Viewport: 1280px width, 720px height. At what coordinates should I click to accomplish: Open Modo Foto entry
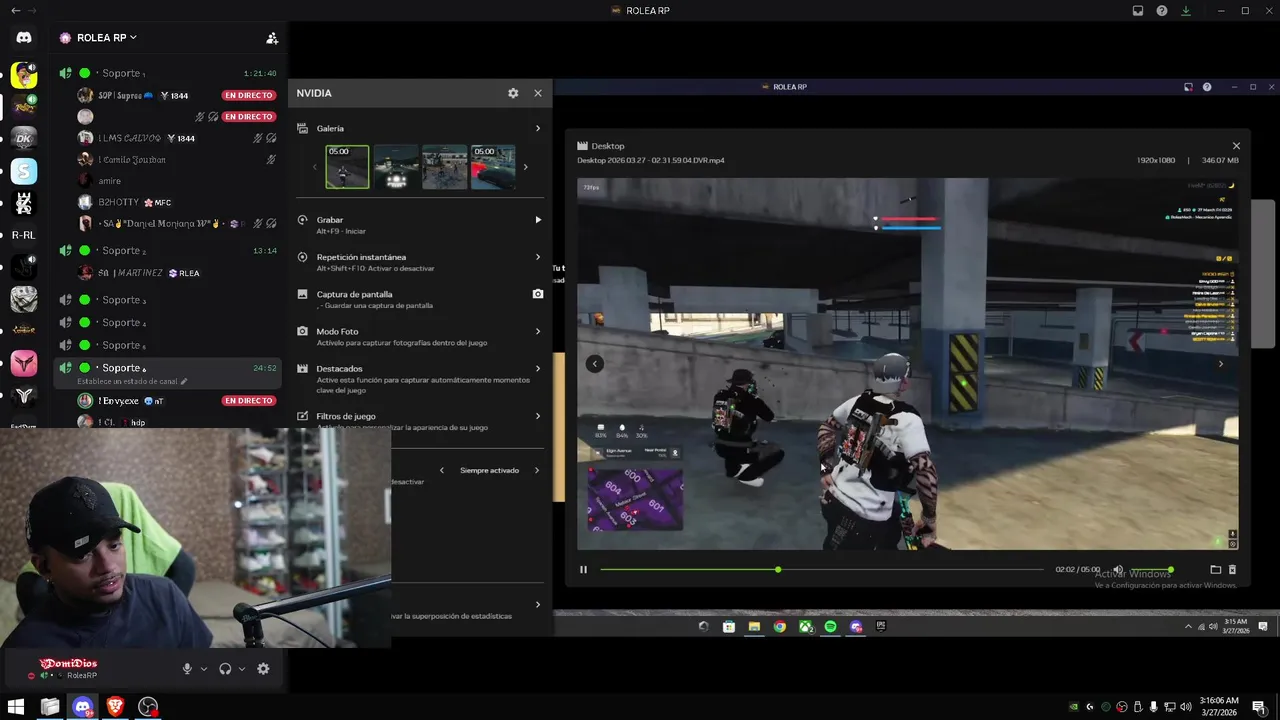click(x=420, y=336)
